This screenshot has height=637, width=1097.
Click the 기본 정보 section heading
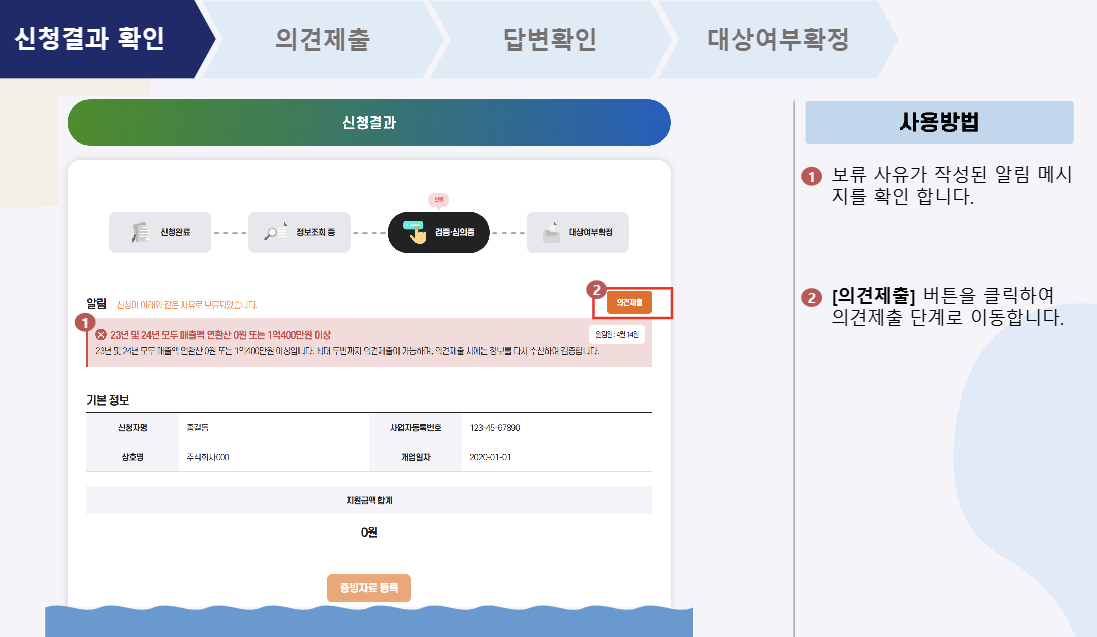108,400
